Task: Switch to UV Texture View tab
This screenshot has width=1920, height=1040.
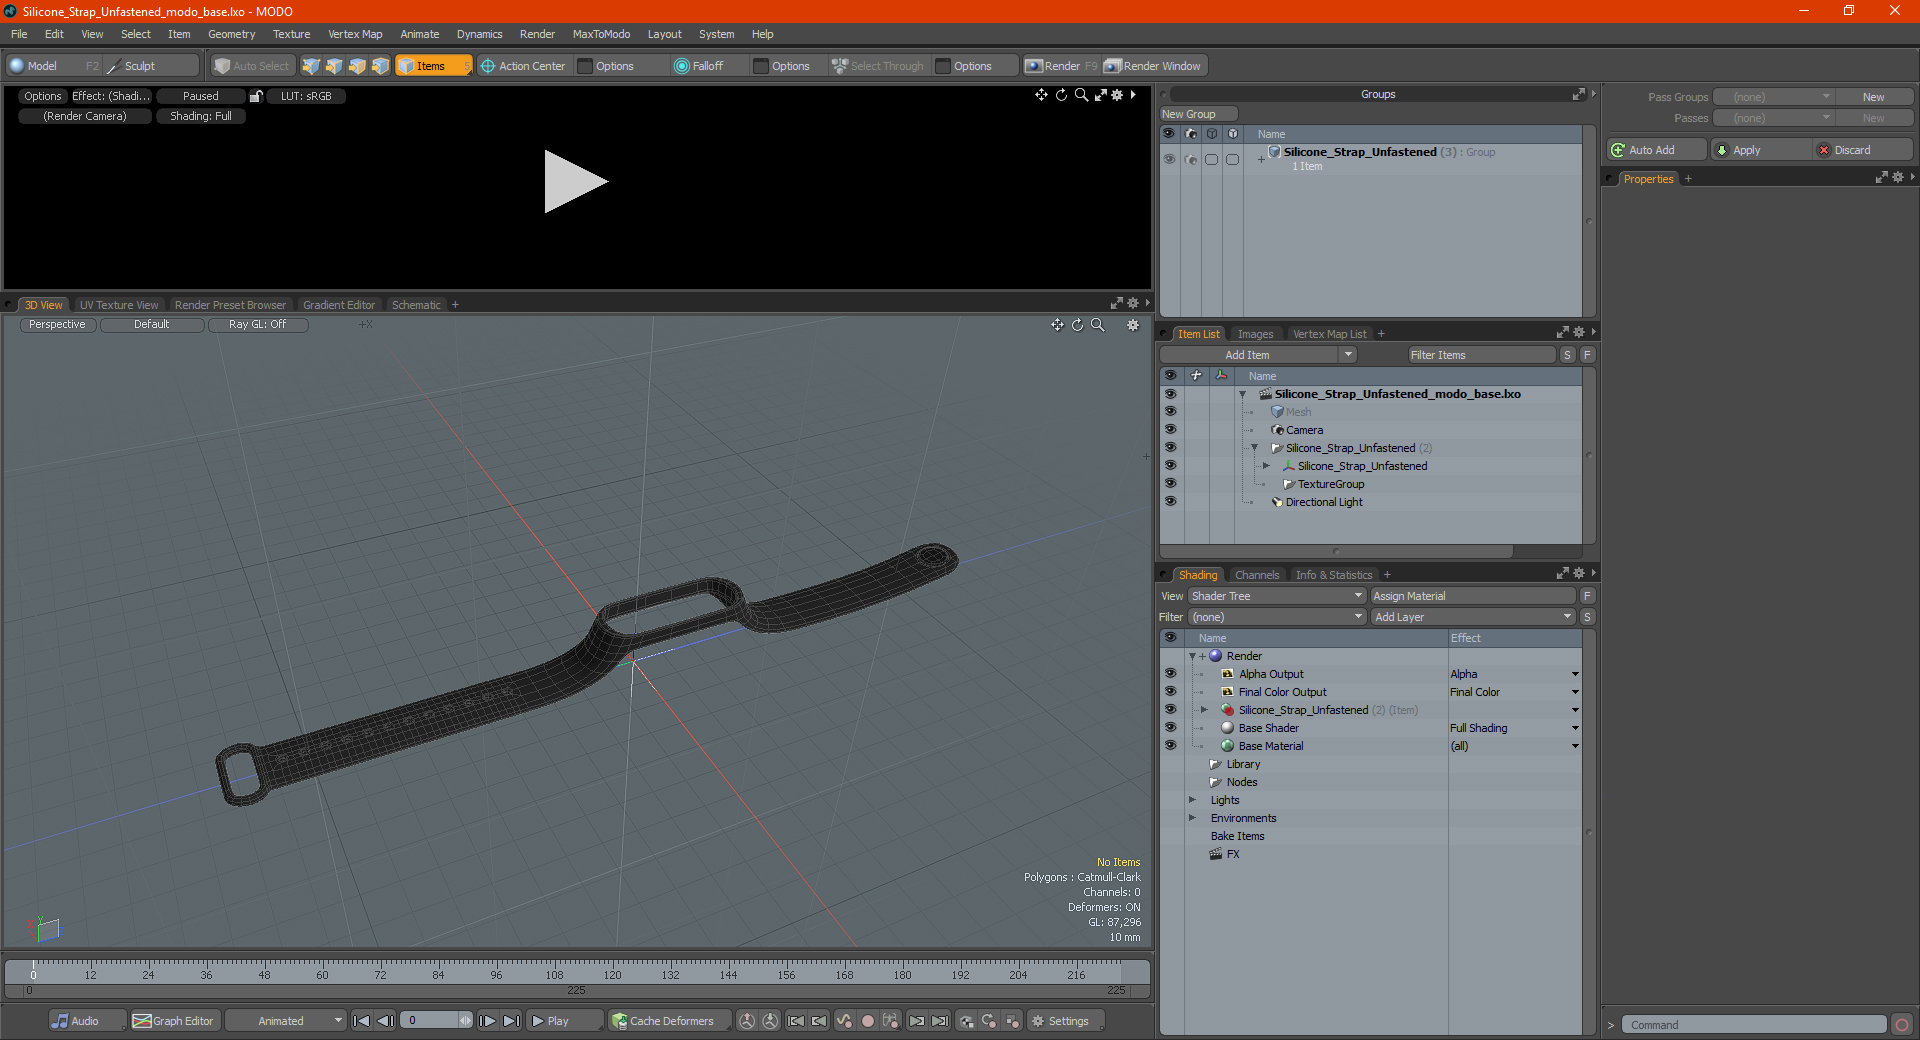Action: click(x=119, y=305)
